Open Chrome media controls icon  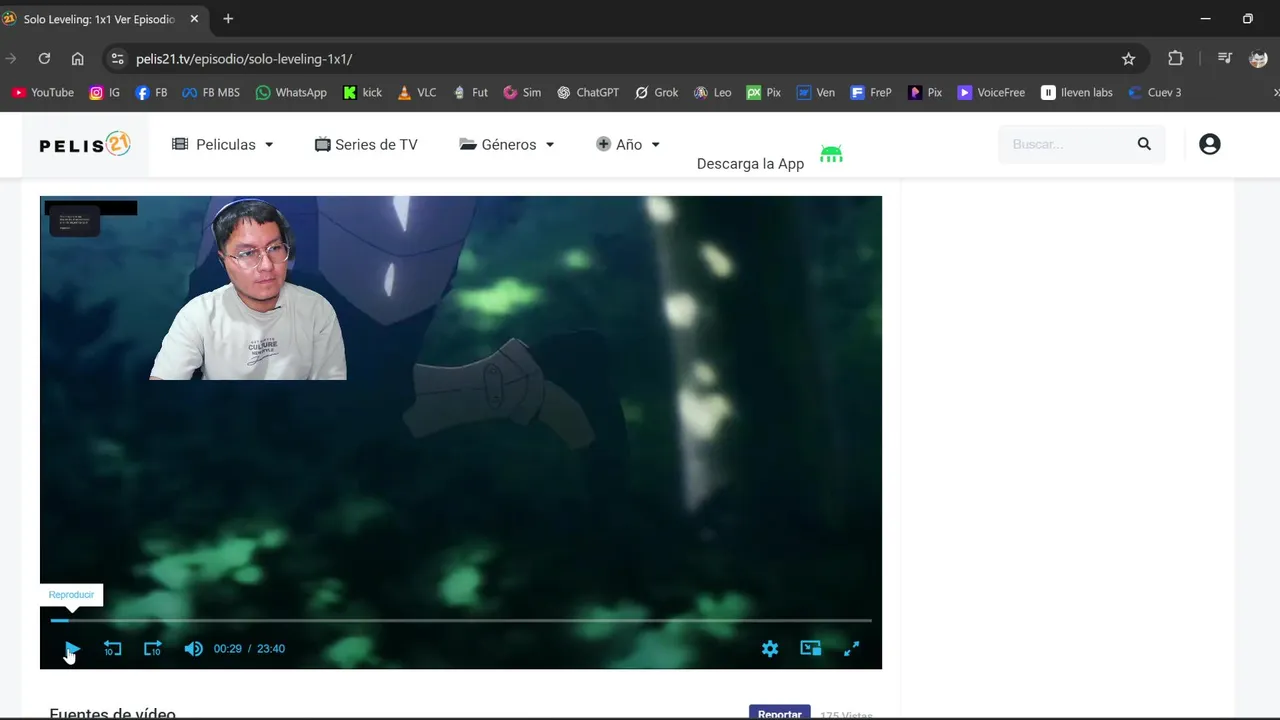pos(1224,58)
